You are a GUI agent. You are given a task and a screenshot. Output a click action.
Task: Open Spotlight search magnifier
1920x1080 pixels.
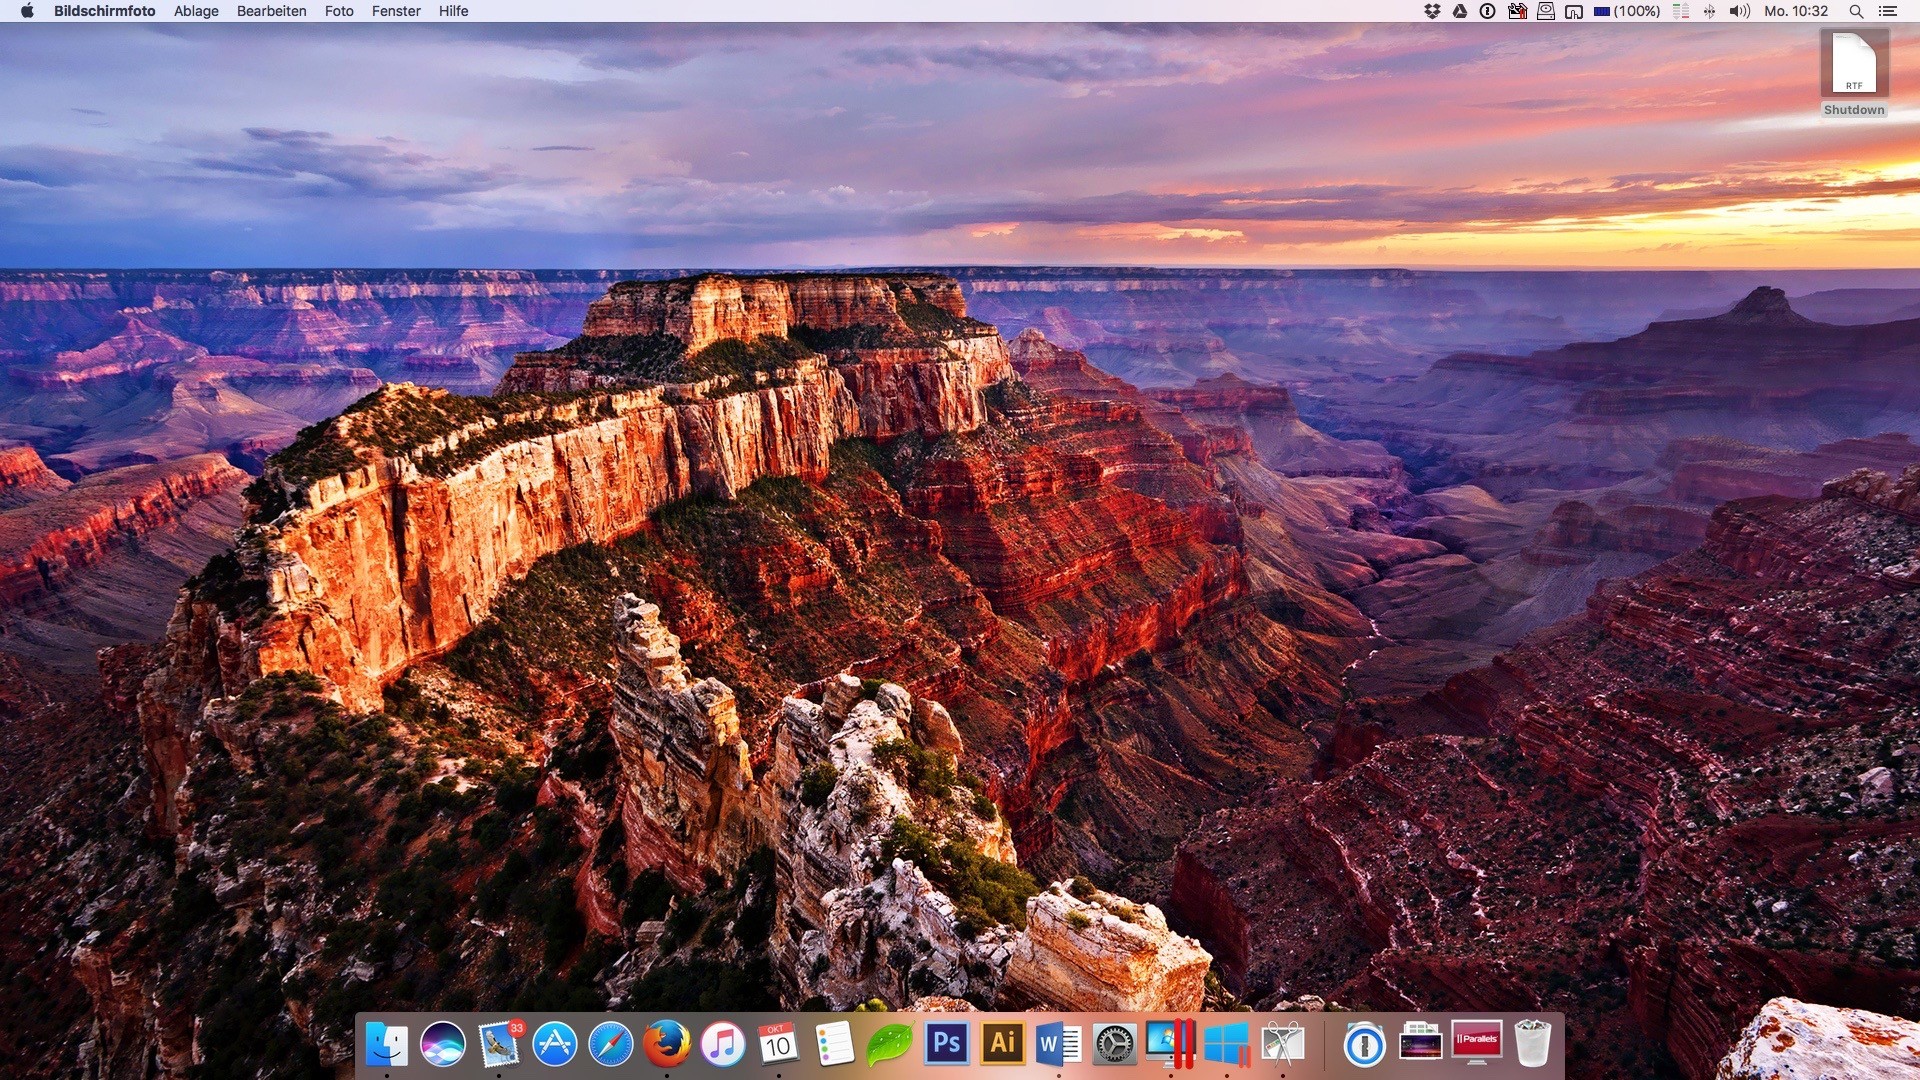1856,11
